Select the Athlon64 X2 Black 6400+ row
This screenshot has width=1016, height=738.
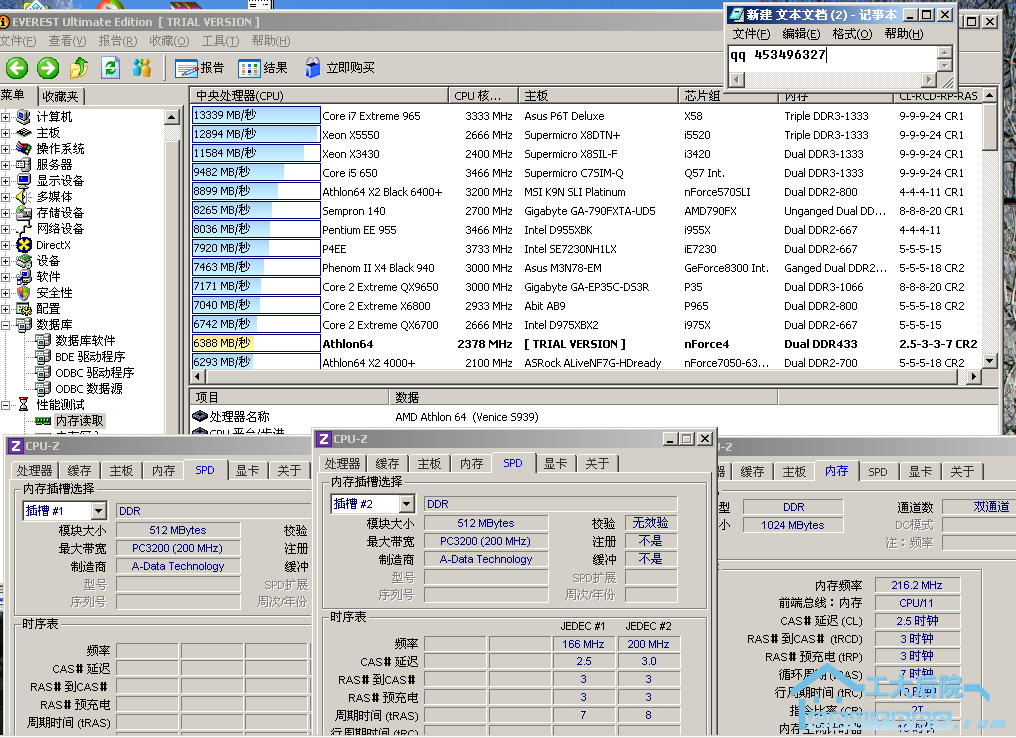586,192
